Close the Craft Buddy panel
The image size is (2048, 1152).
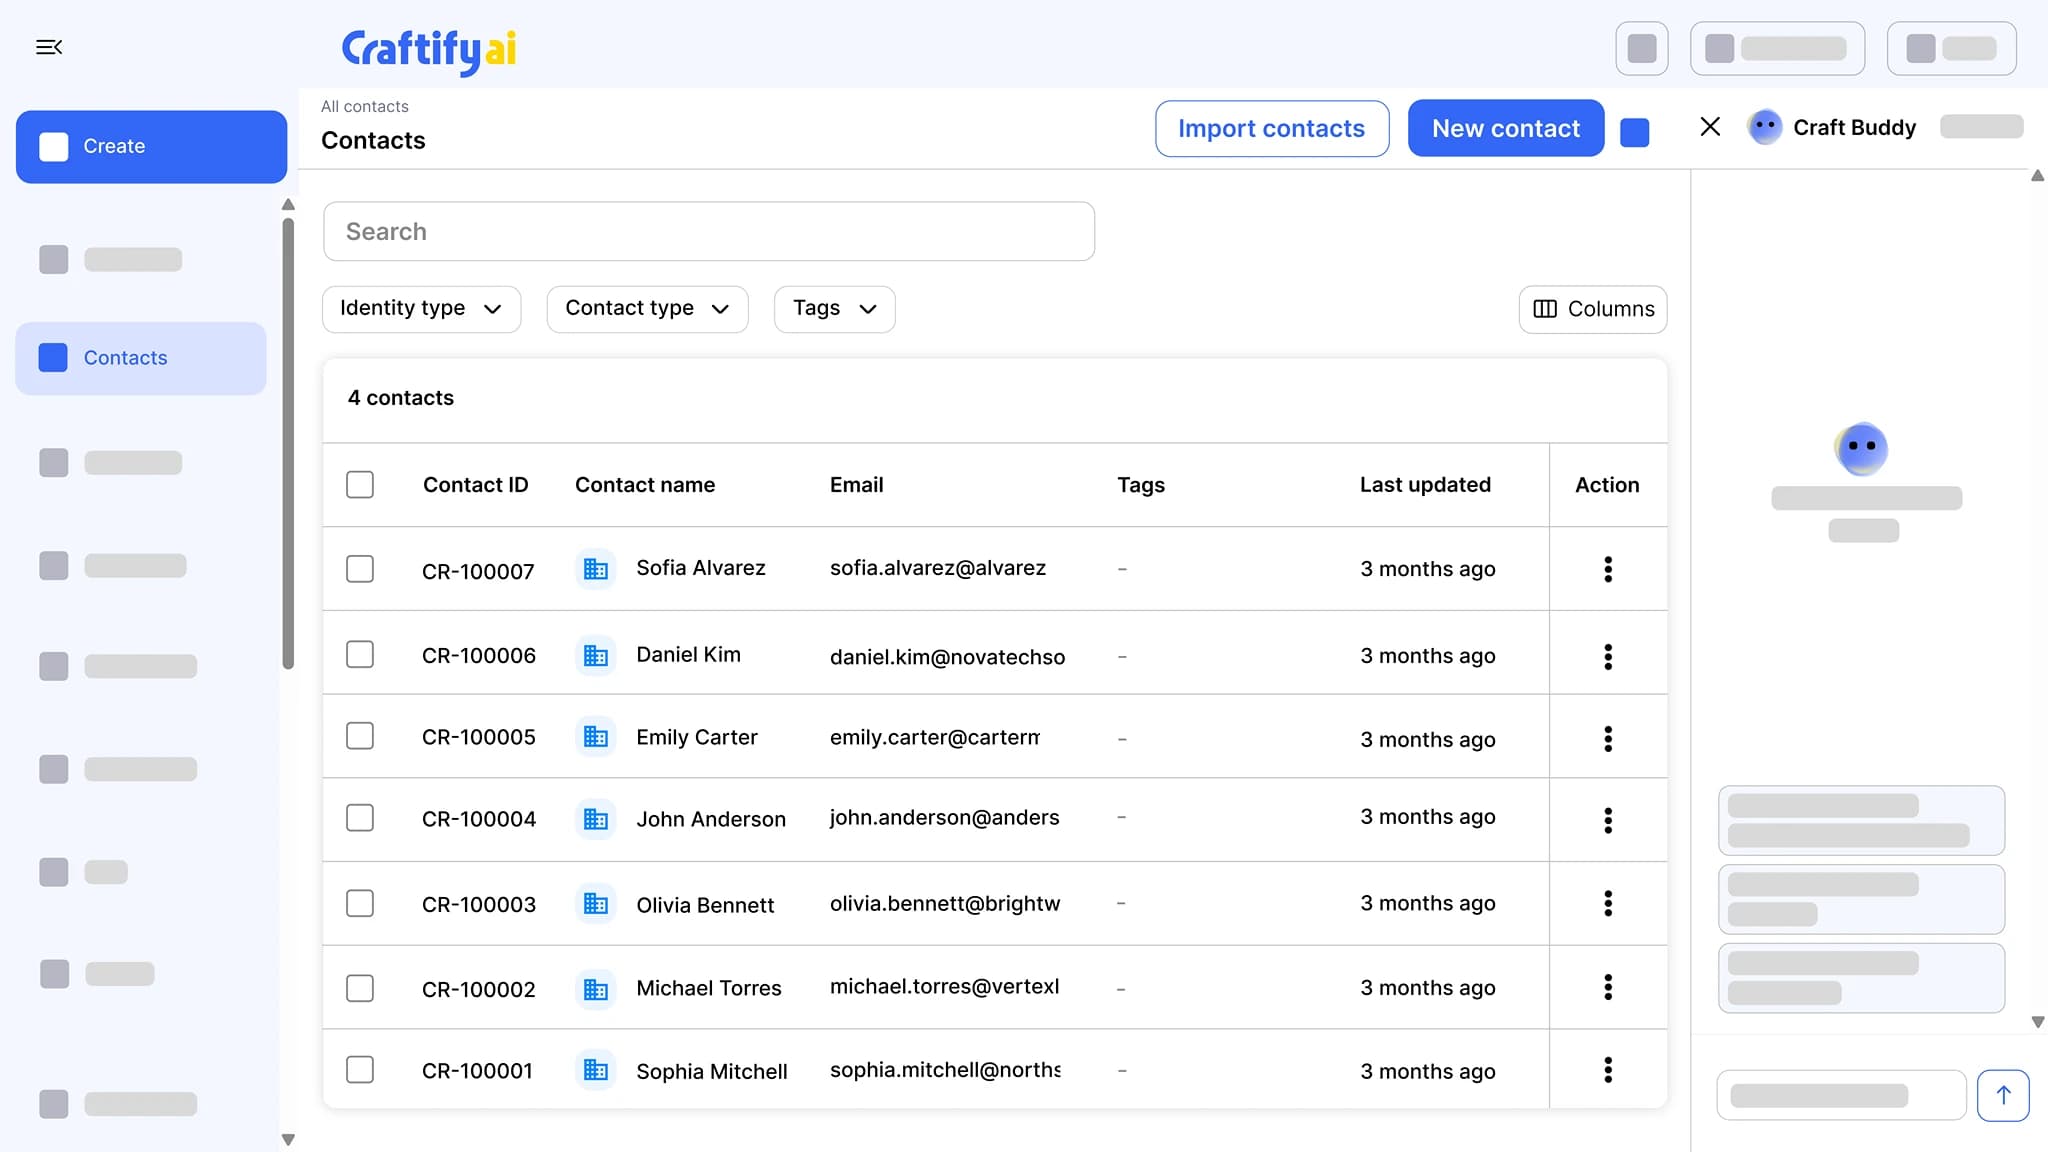(1710, 126)
